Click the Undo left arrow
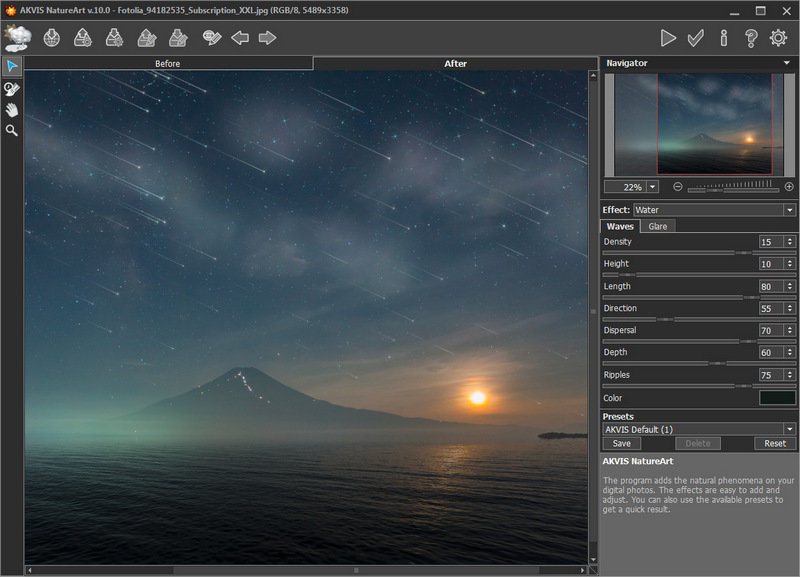Viewport: 800px width, 577px height. (240, 38)
